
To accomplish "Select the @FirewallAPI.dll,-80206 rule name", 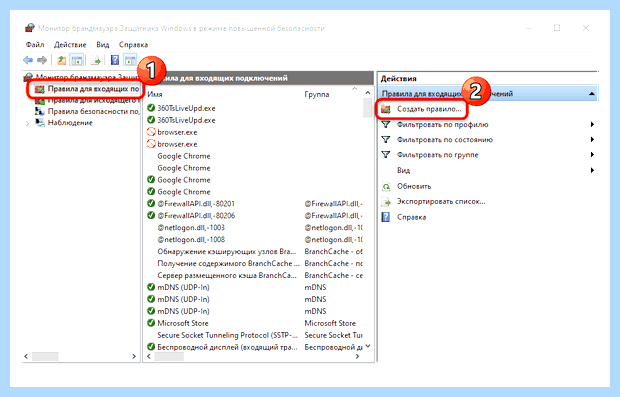I will (x=196, y=216).
